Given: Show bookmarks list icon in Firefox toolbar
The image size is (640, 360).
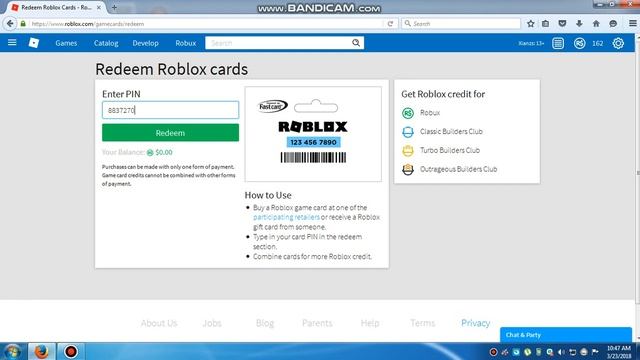Looking at the screenshot, I should point(546,24).
